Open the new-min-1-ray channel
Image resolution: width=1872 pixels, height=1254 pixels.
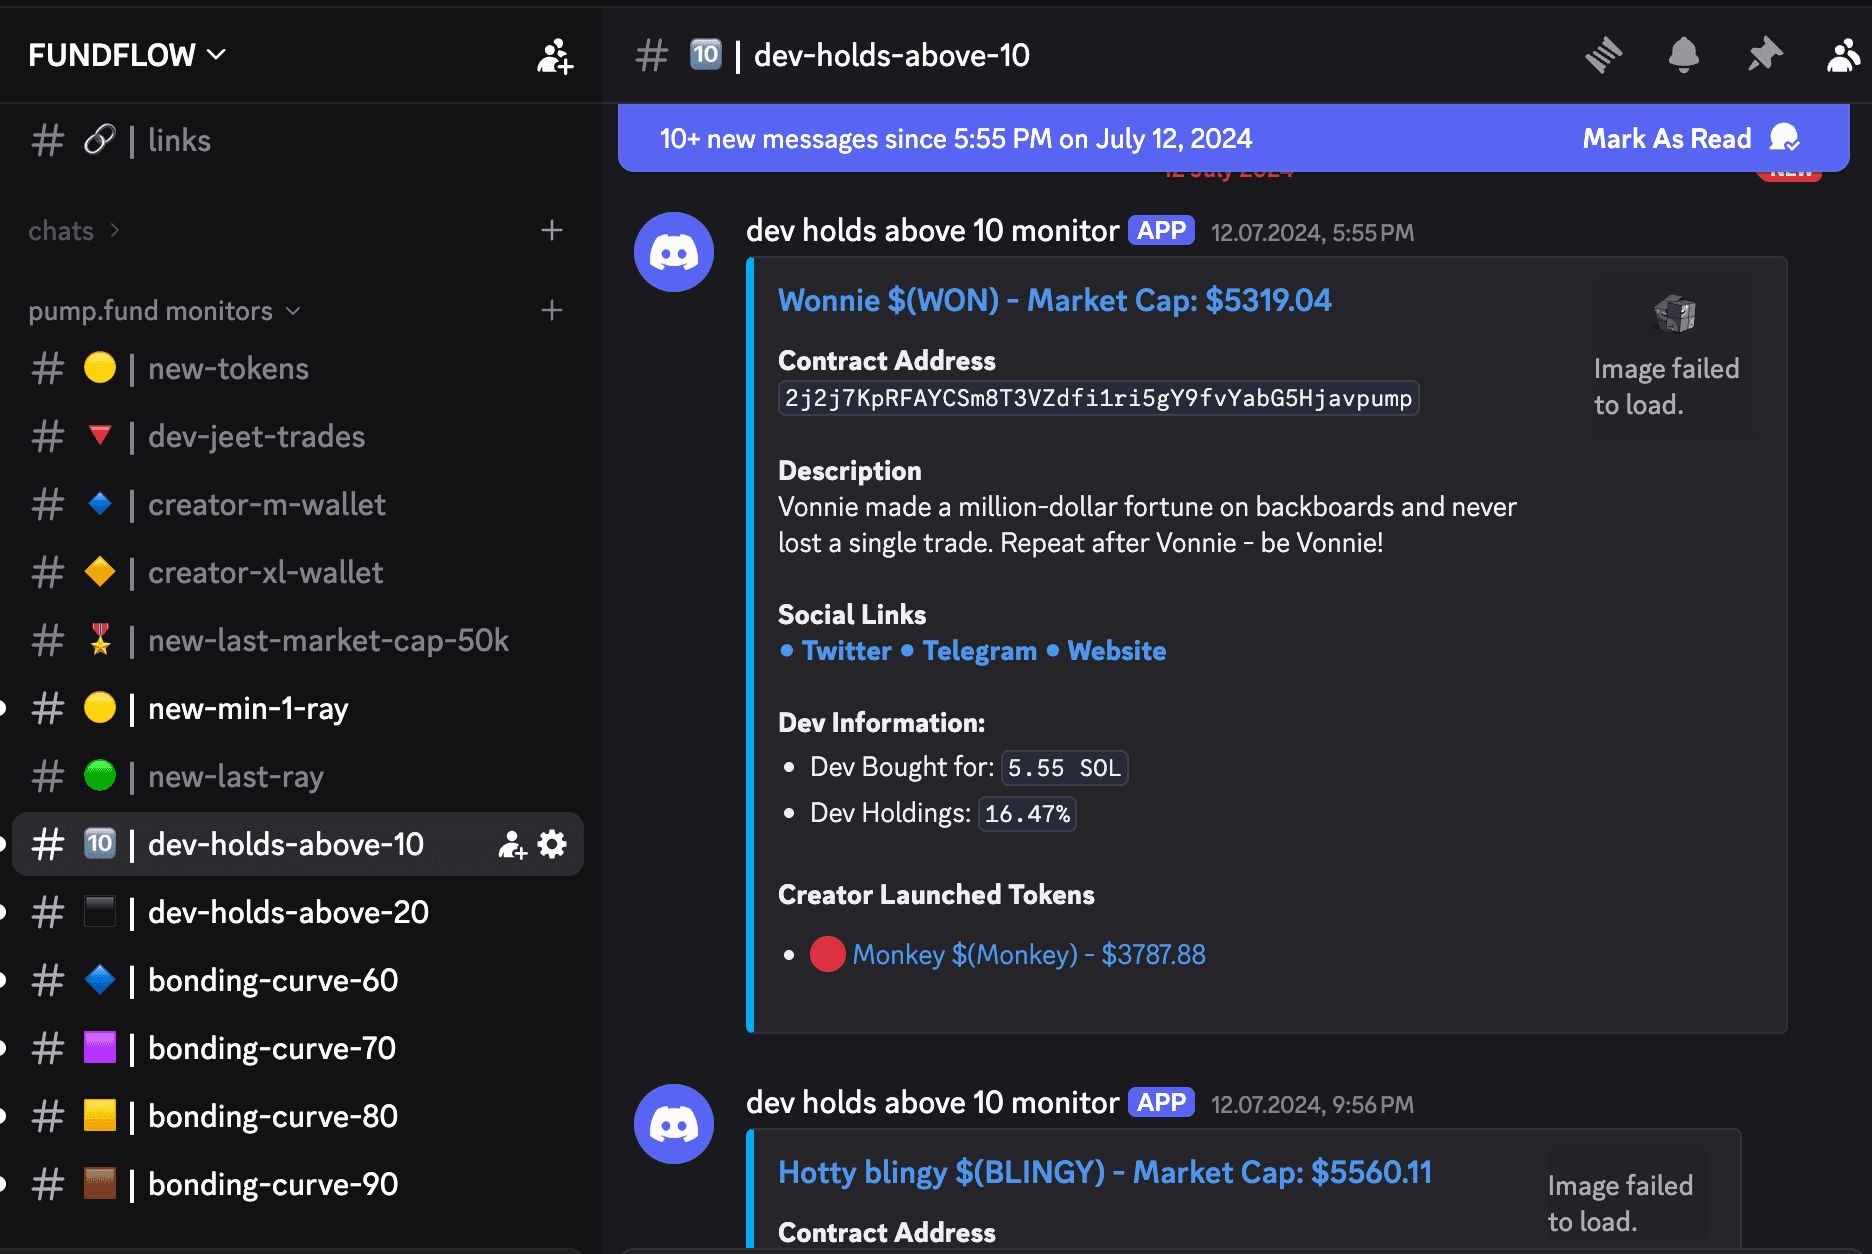[x=297, y=708]
